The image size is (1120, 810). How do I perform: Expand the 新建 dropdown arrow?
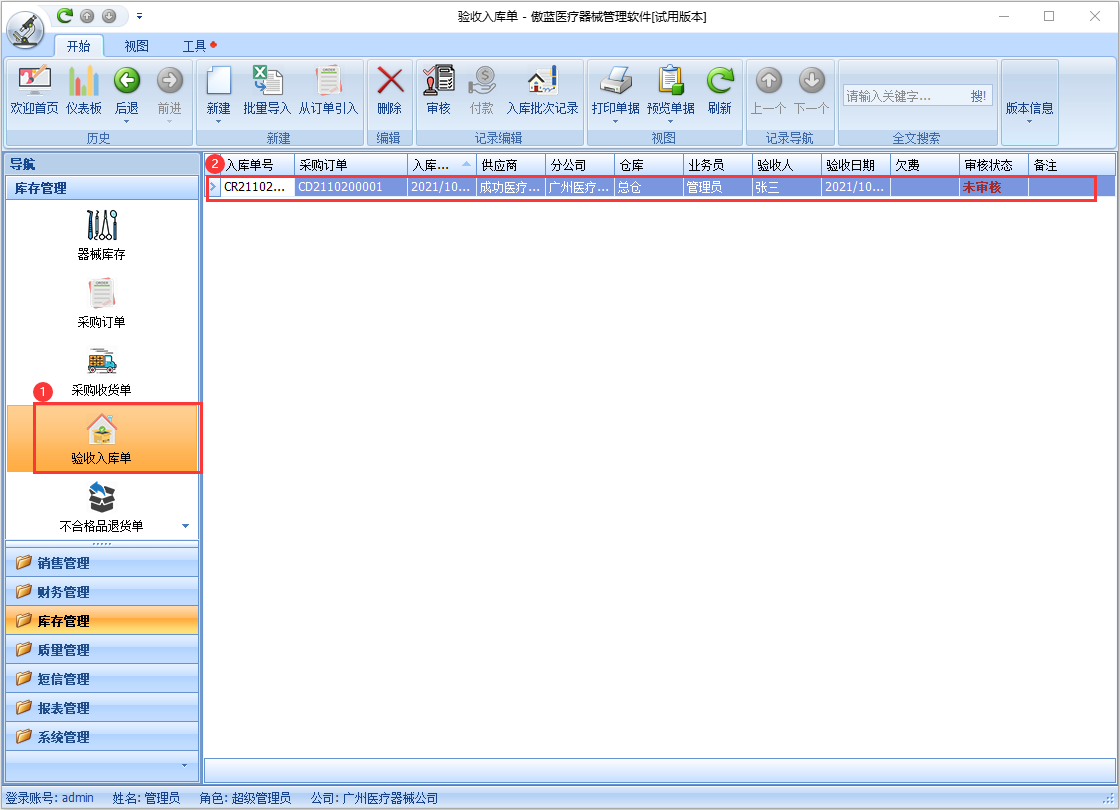[218, 122]
